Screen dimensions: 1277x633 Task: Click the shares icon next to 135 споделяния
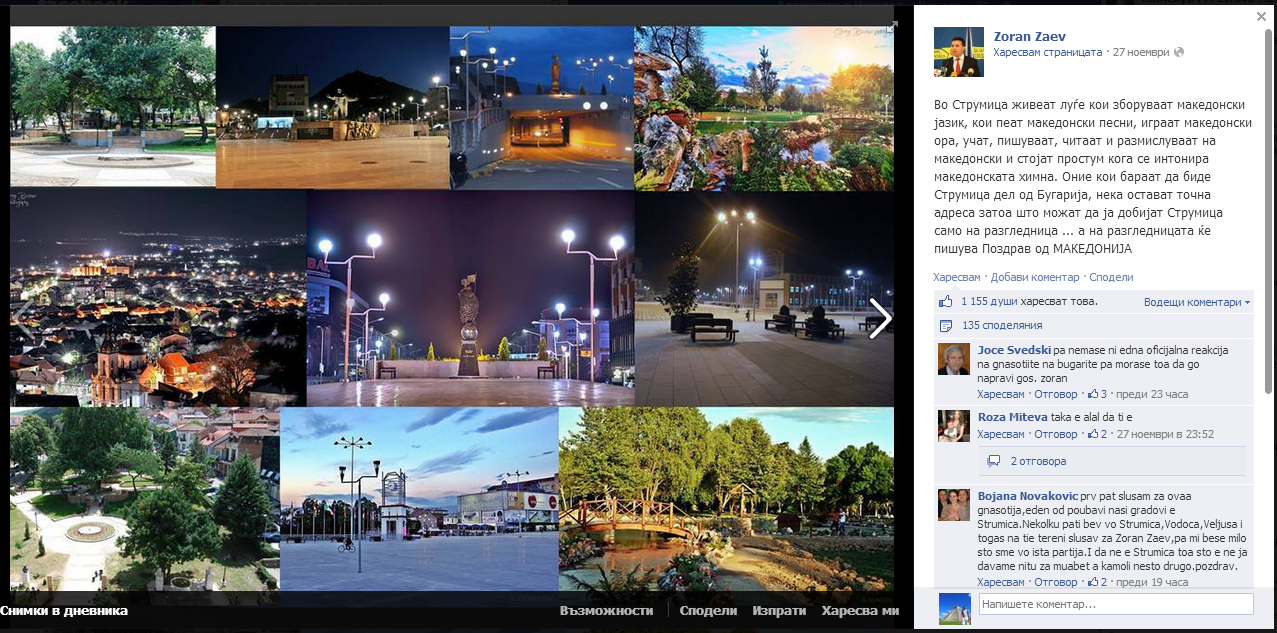pos(945,326)
